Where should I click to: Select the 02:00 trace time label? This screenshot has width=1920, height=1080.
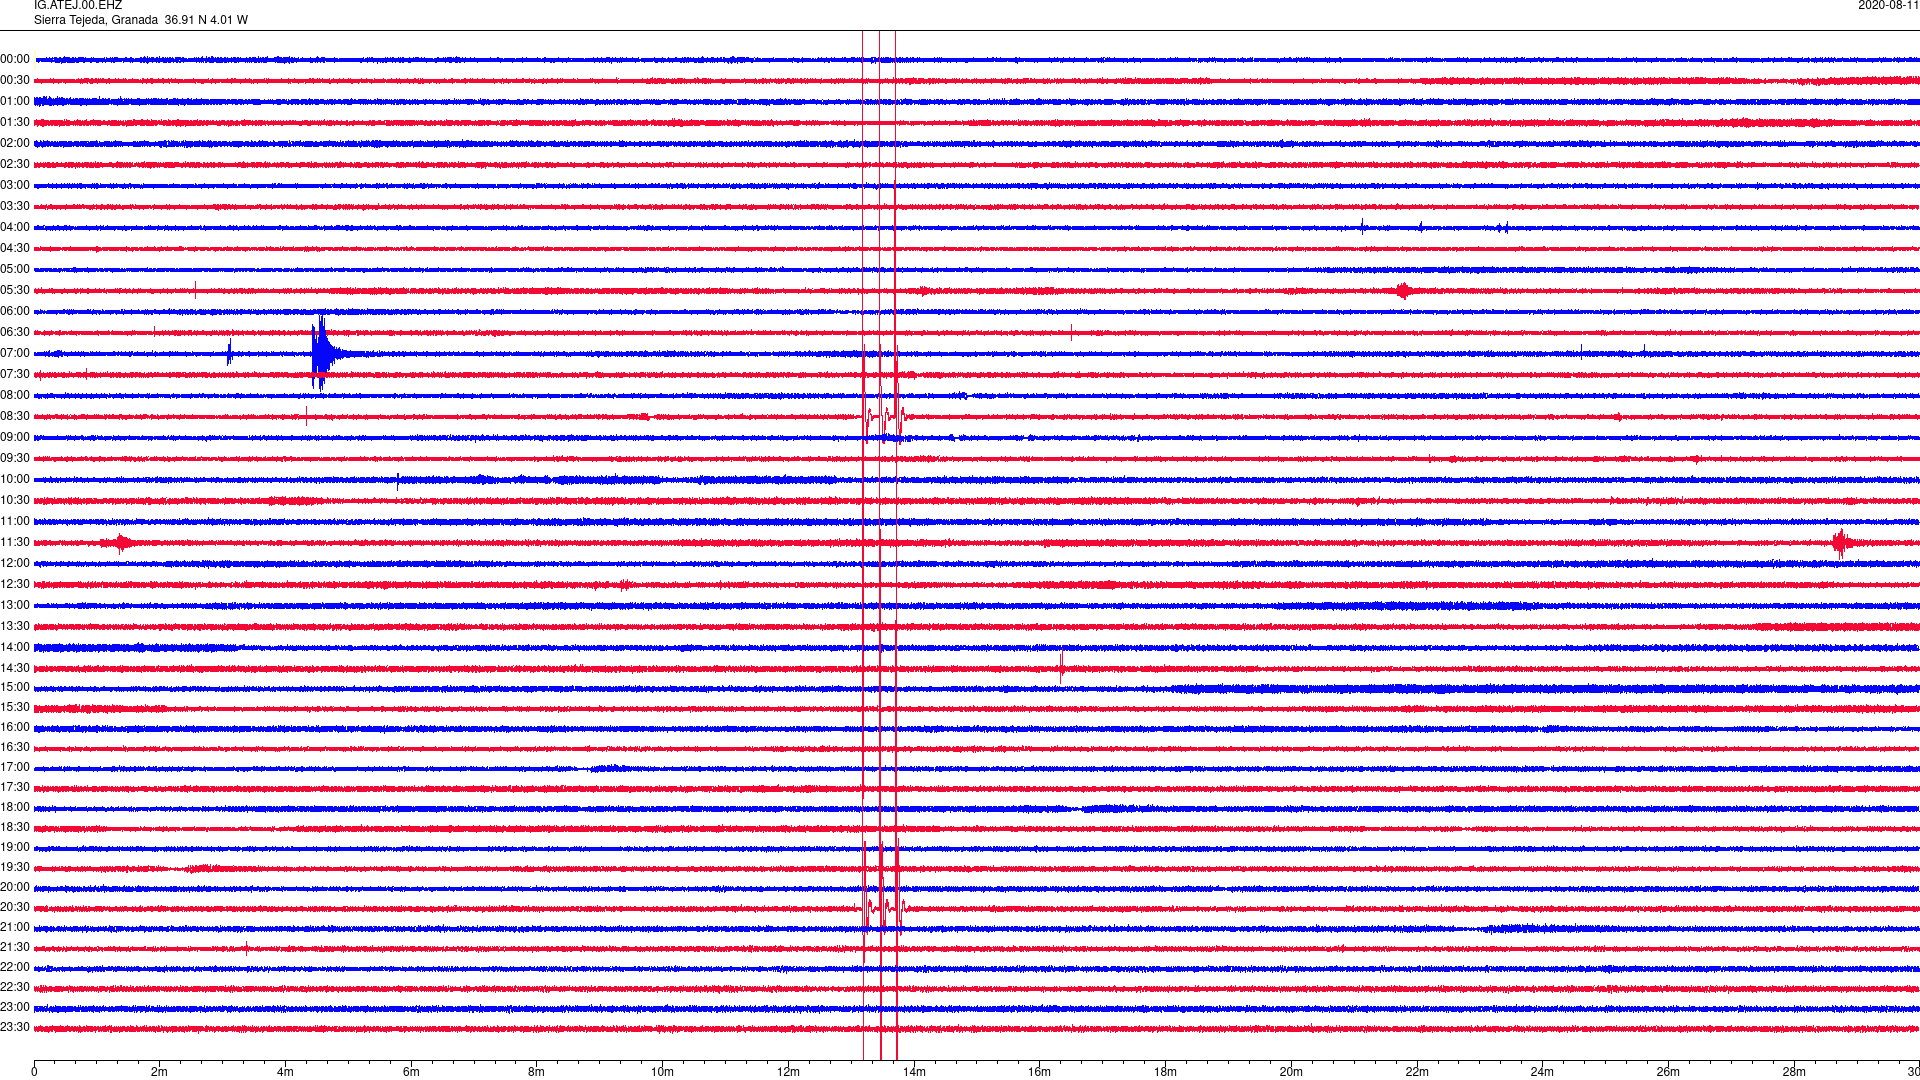(15, 144)
